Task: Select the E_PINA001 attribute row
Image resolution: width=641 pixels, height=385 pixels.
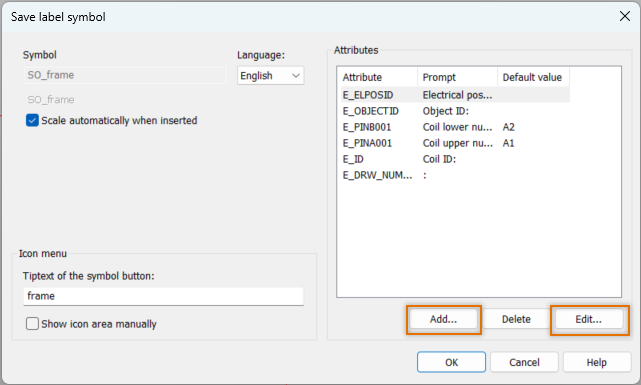Action: 455,143
